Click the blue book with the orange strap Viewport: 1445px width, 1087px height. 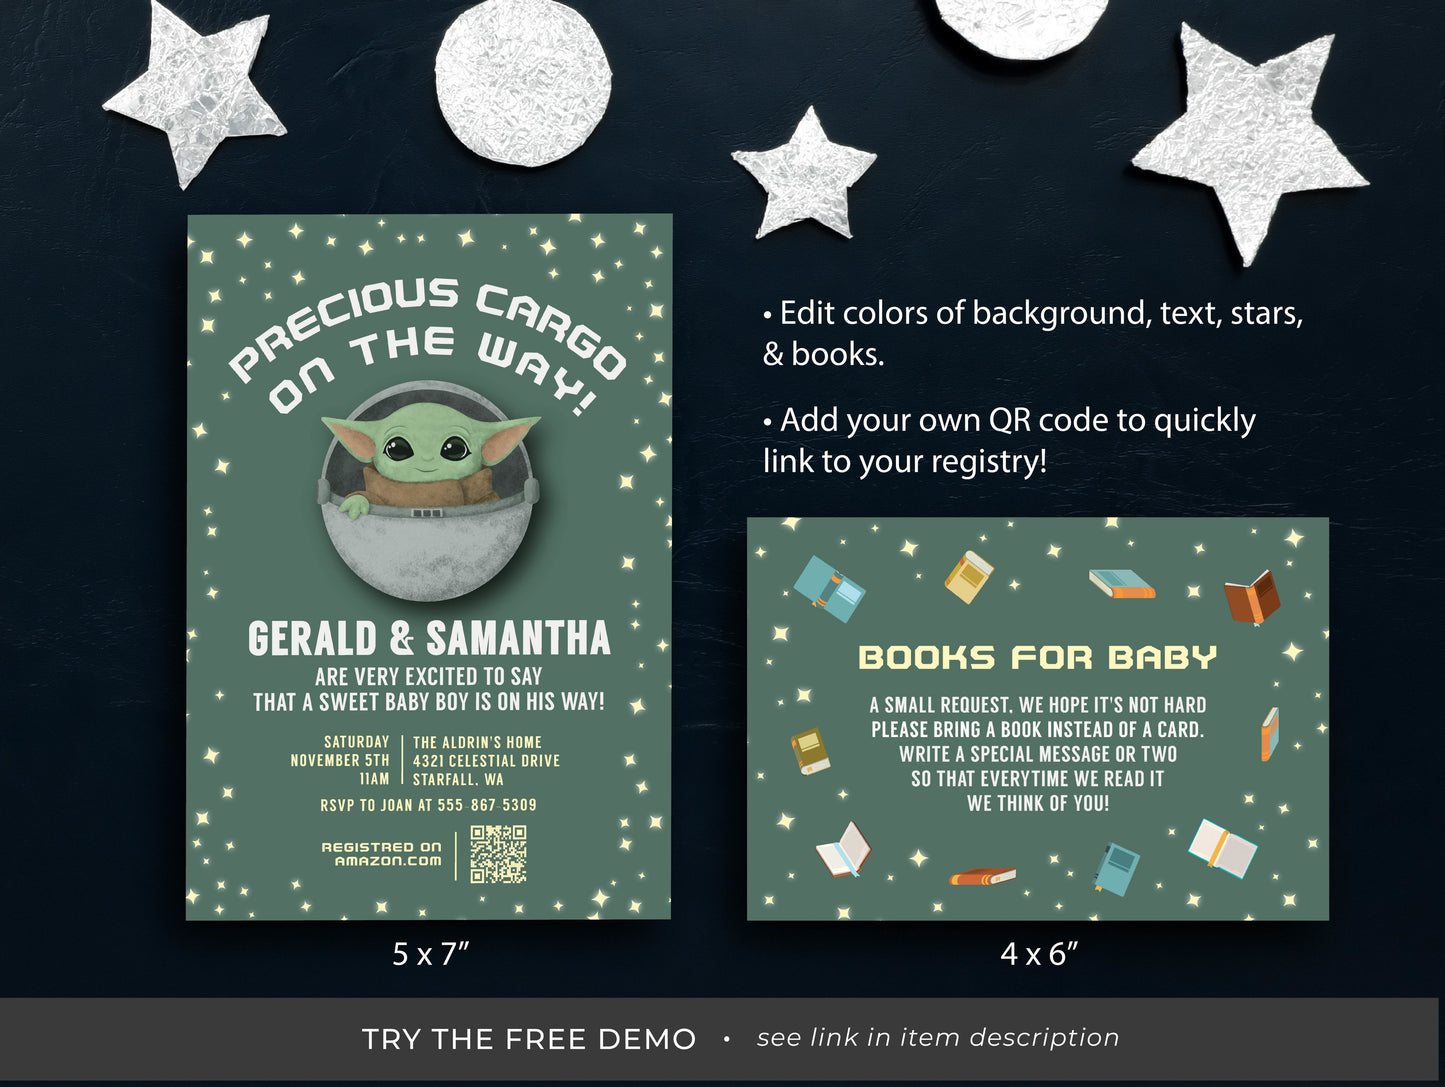tap(829, 590)
